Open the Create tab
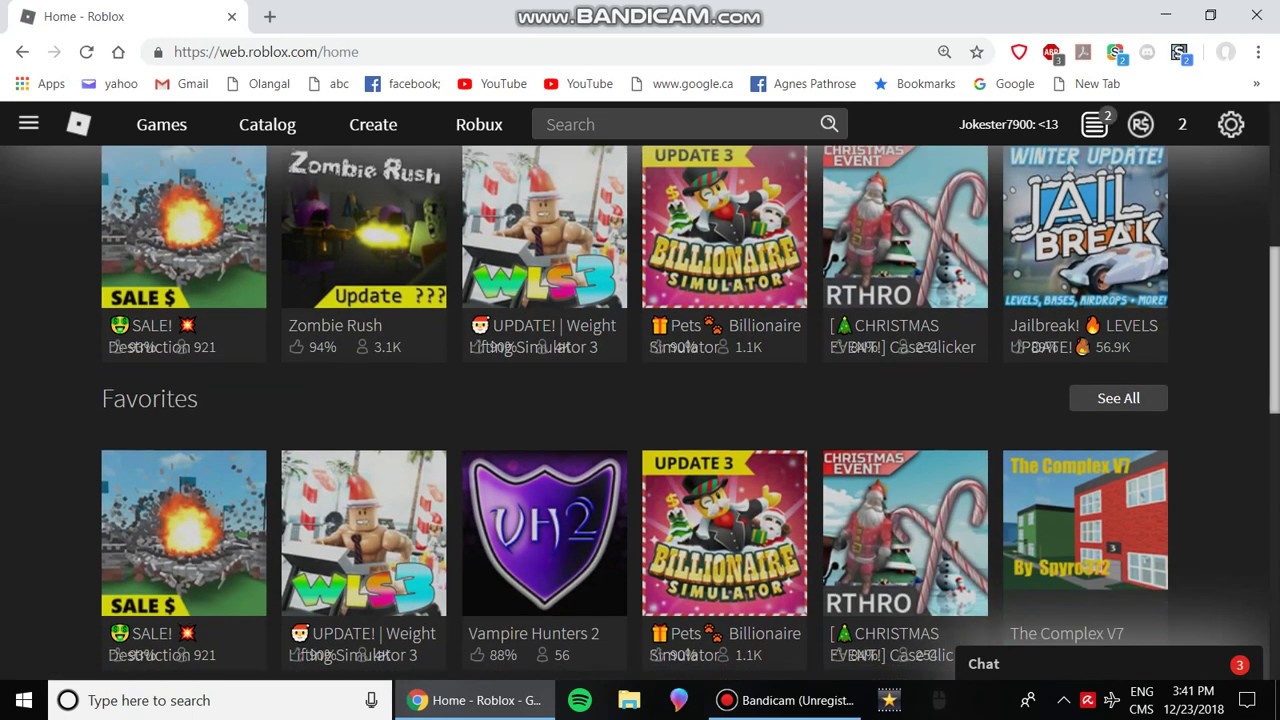 point(373,124)
